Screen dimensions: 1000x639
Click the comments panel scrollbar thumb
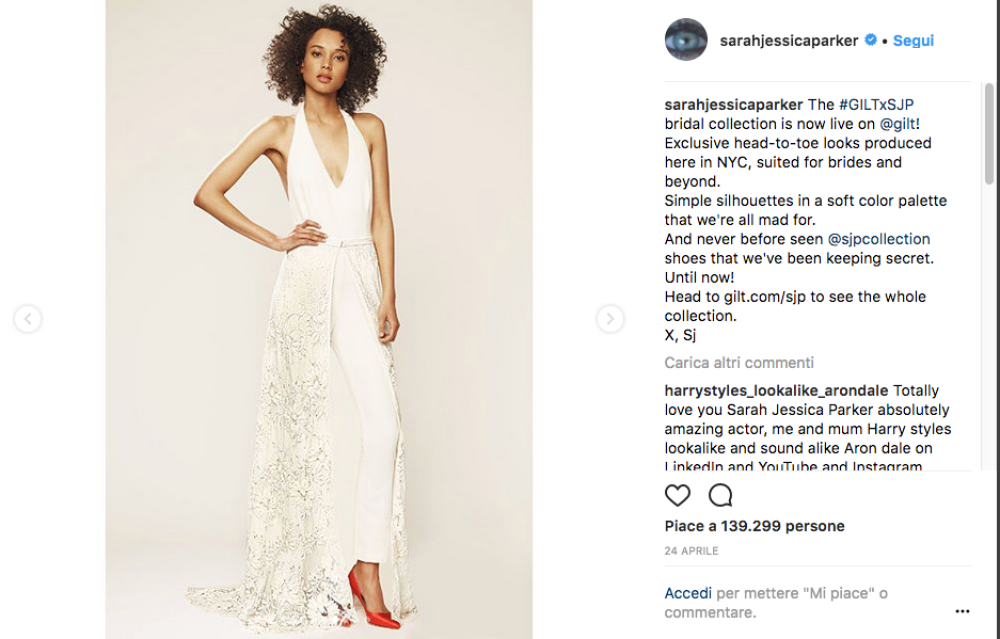coord(989,133)
